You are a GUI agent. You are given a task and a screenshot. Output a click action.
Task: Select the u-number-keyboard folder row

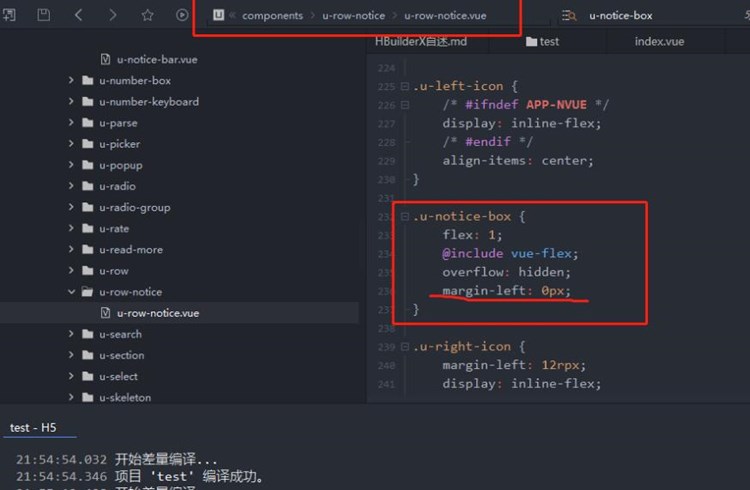point(149,101)
